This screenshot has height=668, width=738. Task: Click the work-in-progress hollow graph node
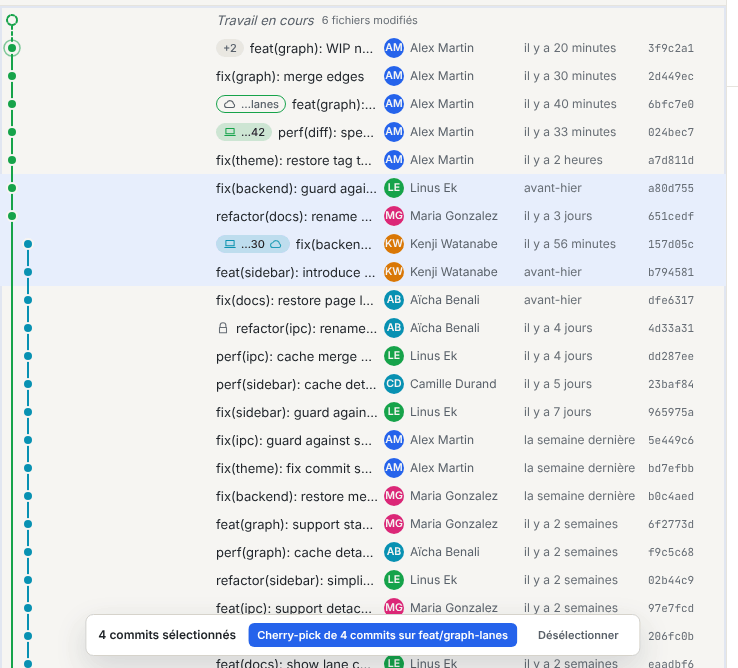point(12,20)
